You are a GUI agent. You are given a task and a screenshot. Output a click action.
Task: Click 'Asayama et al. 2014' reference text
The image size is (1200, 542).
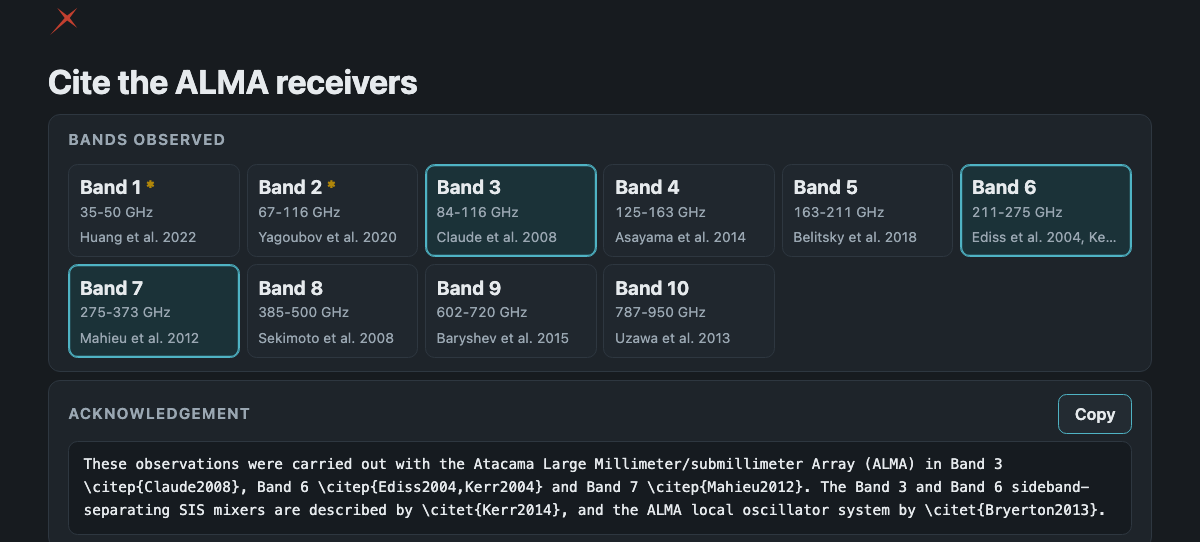point(680,238)
